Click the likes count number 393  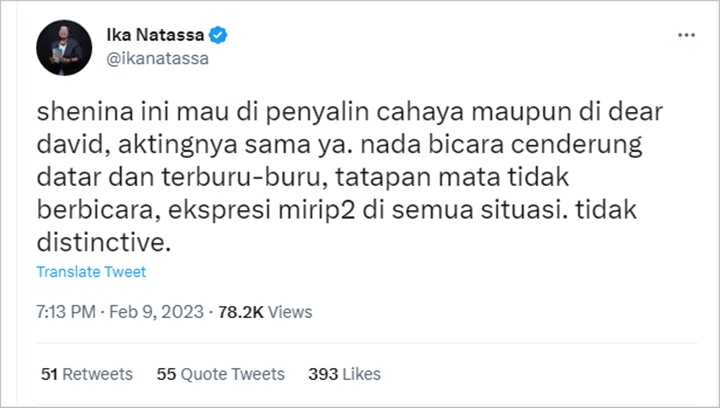(323, 374)
